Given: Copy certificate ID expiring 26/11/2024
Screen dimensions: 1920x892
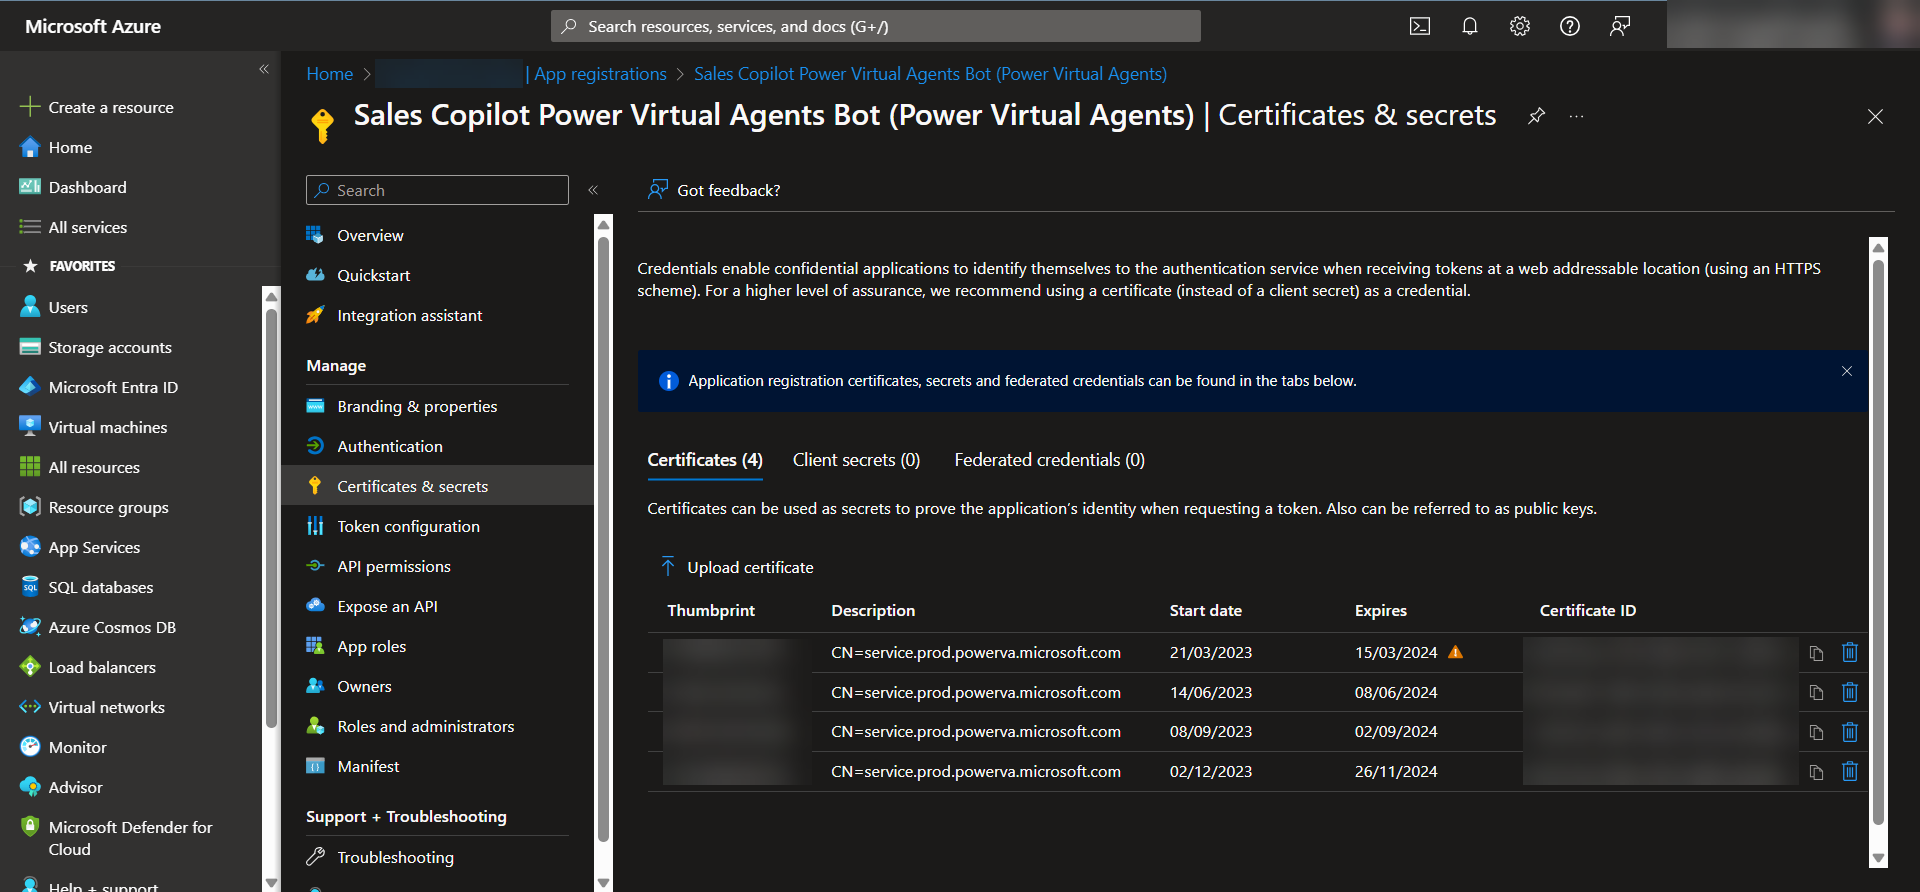Looking at the screenshot, I should pyautogui.click(x=1816, y=772).
